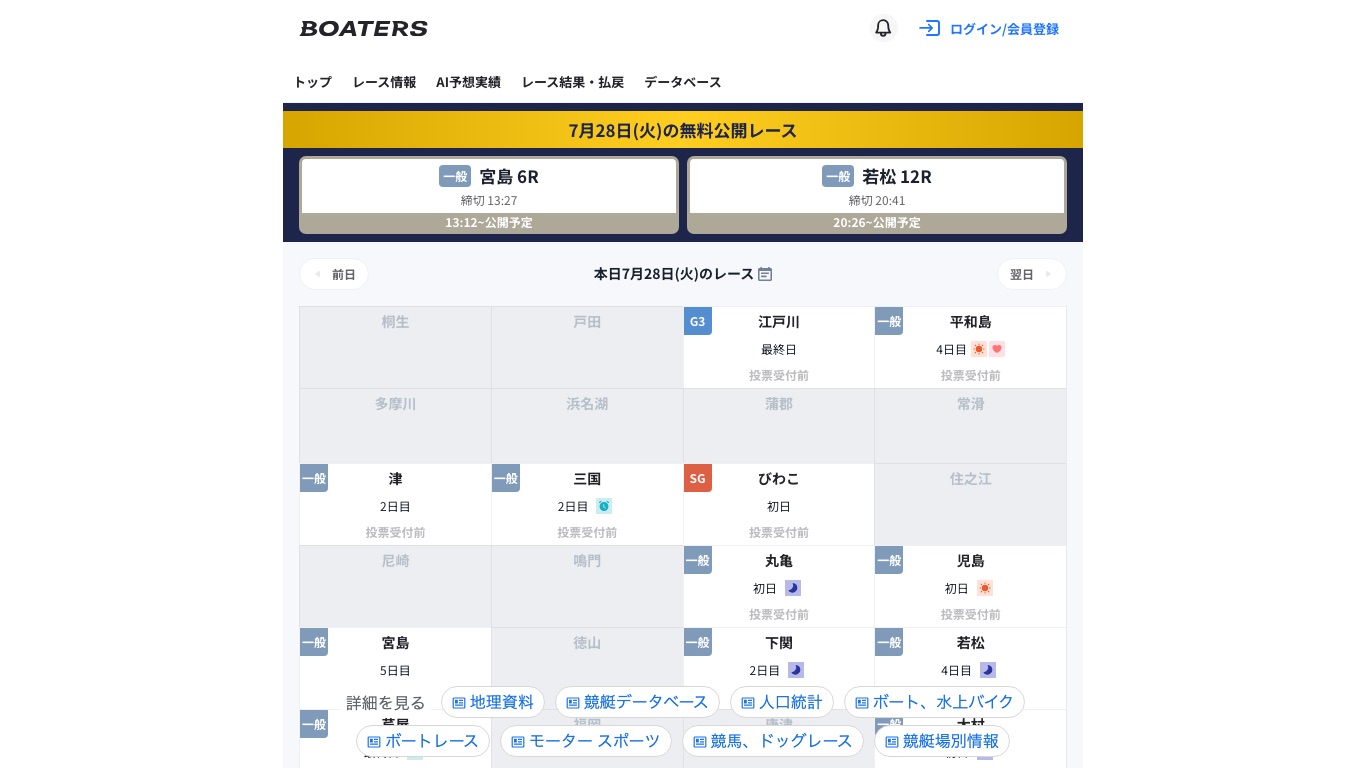Open 江戸川 venue cell
Viewport: 1366px width, 768px height.
click(779, 347)
